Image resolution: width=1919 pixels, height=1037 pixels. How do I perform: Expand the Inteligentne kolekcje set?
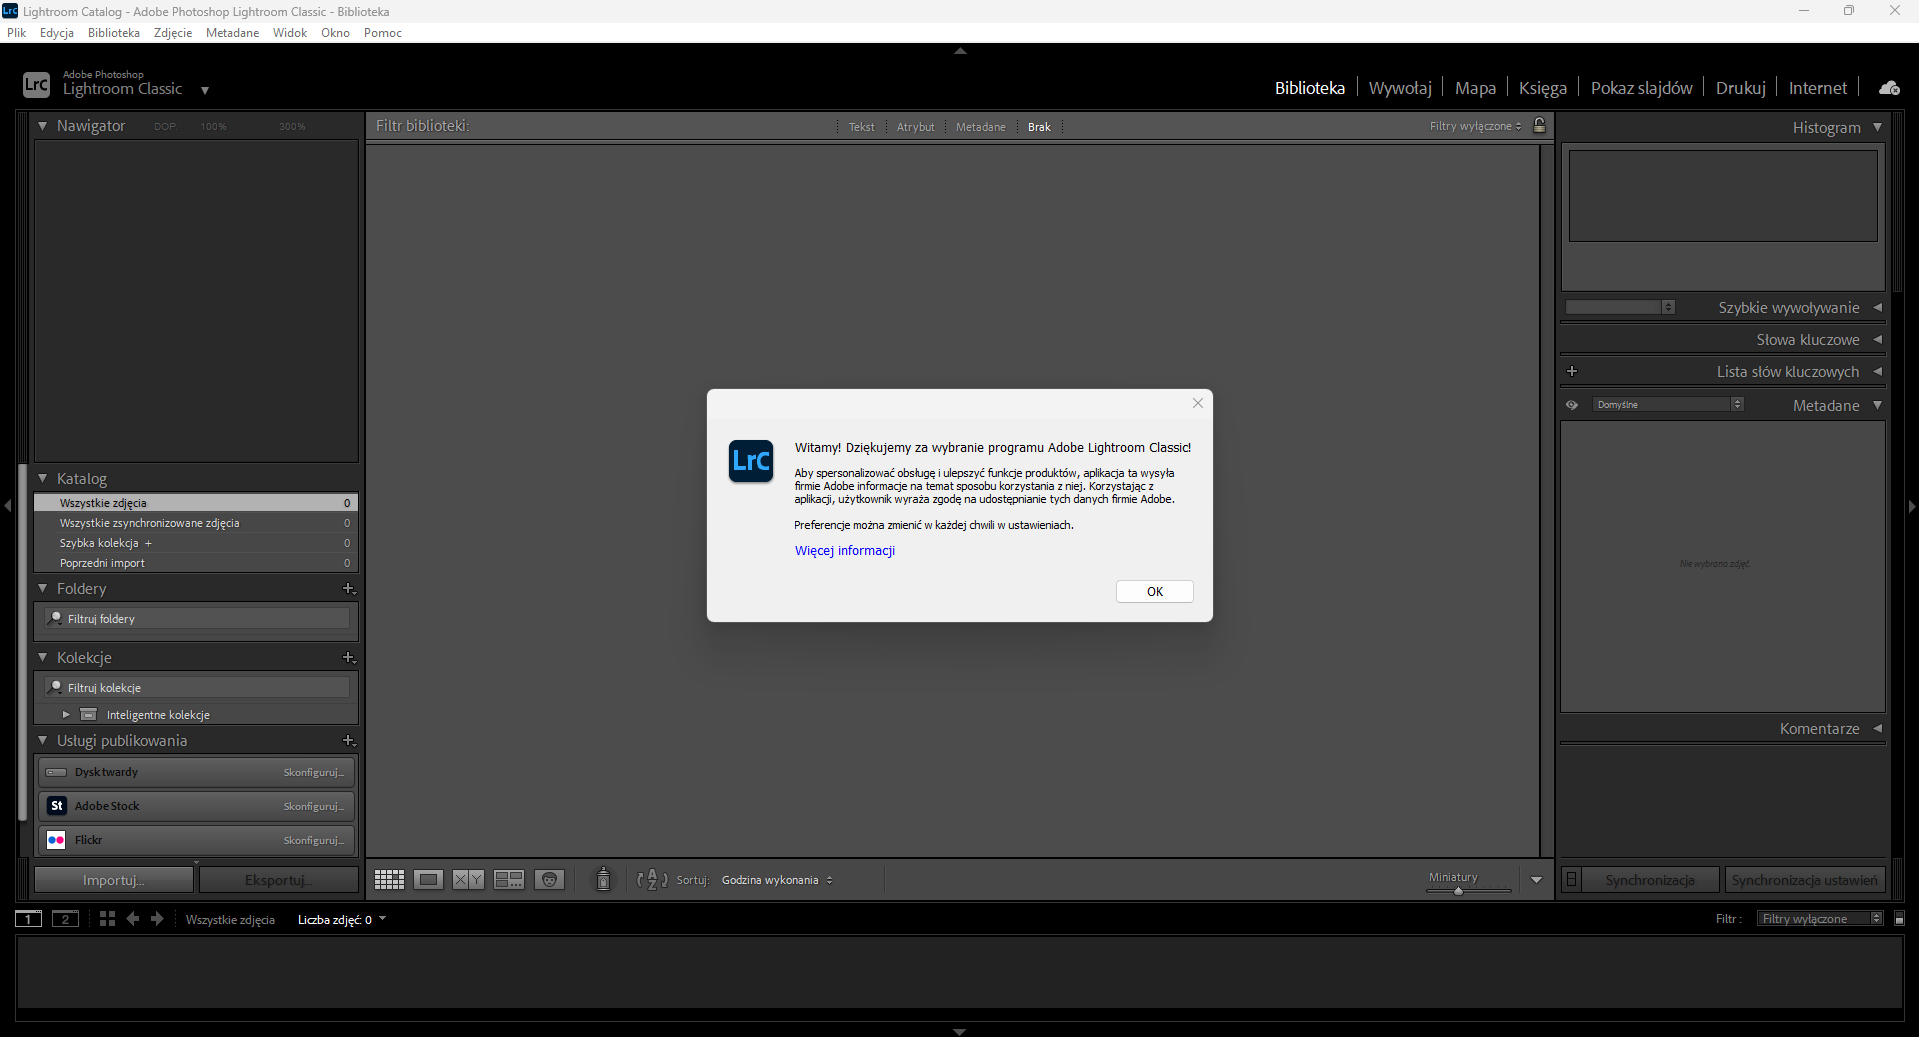66,715
